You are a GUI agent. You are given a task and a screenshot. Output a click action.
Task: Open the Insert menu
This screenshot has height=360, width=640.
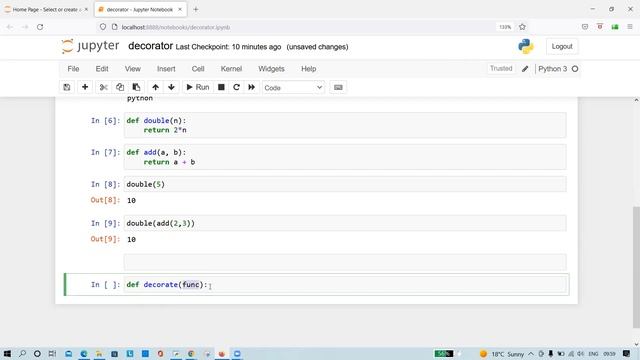pyautogui.click(x=166, y=69)
